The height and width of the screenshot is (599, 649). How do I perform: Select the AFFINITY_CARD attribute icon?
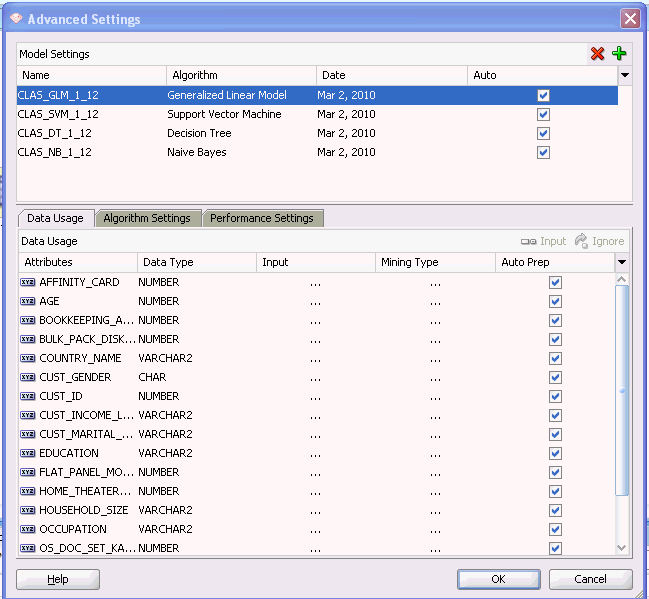pyautogui.click(x=28, y=282)
